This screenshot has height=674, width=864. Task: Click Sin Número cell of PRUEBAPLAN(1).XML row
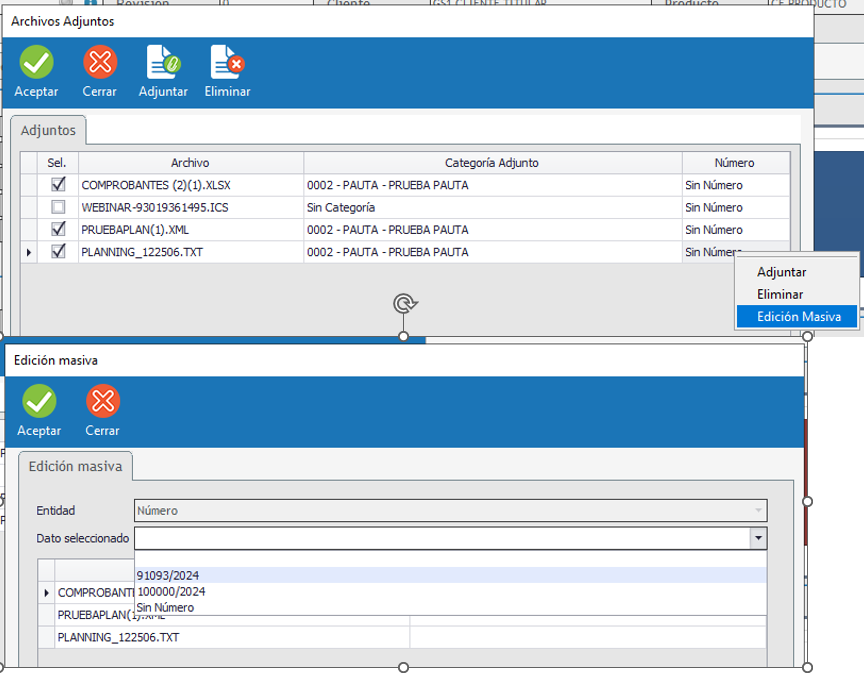[736, 230]
